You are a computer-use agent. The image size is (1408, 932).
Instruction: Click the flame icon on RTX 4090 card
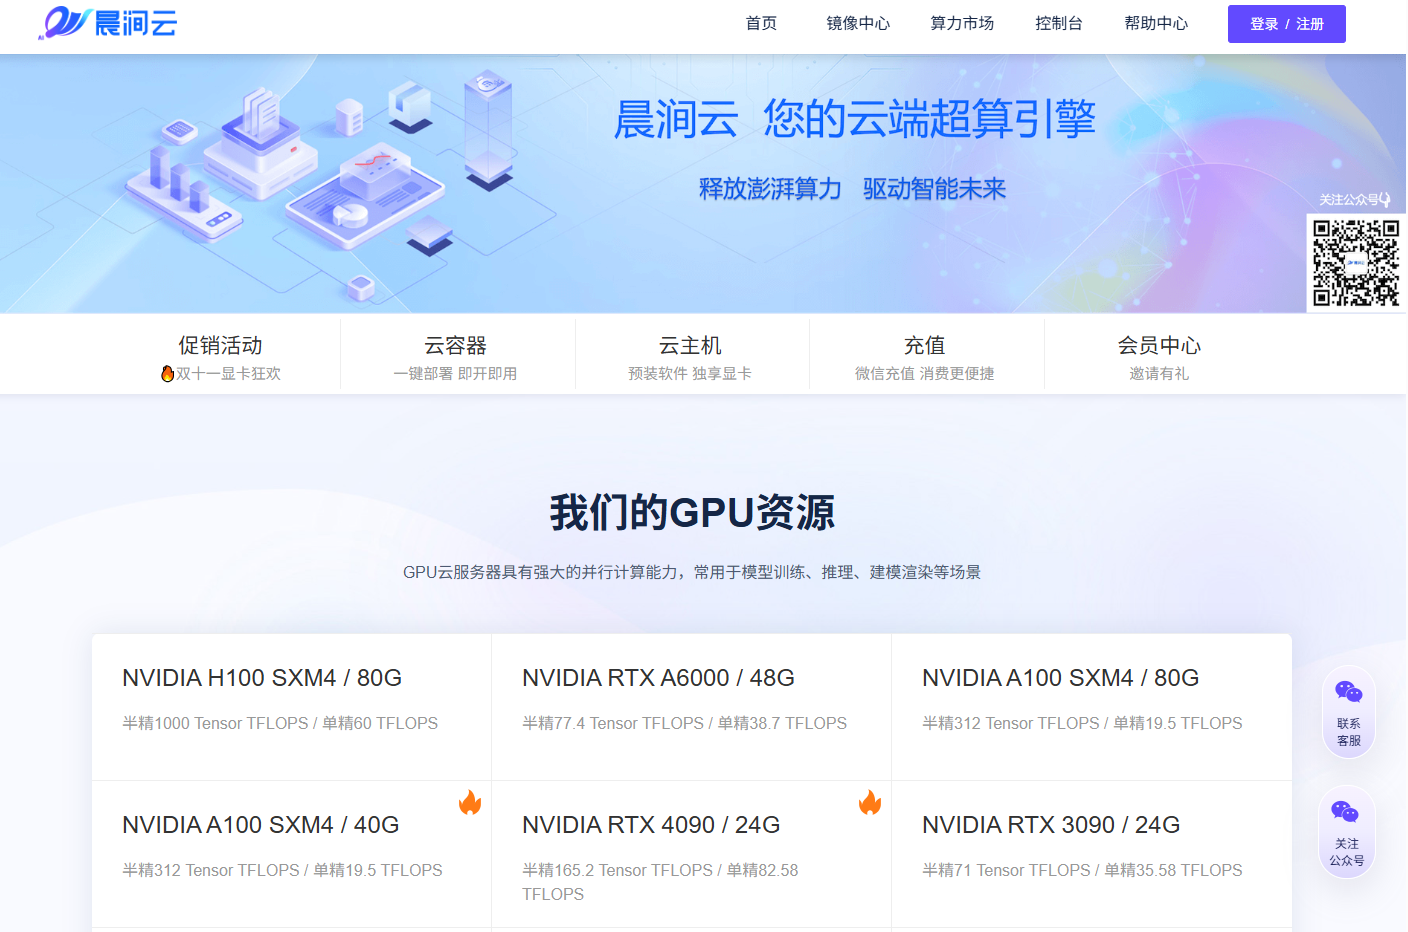[870, 802]
